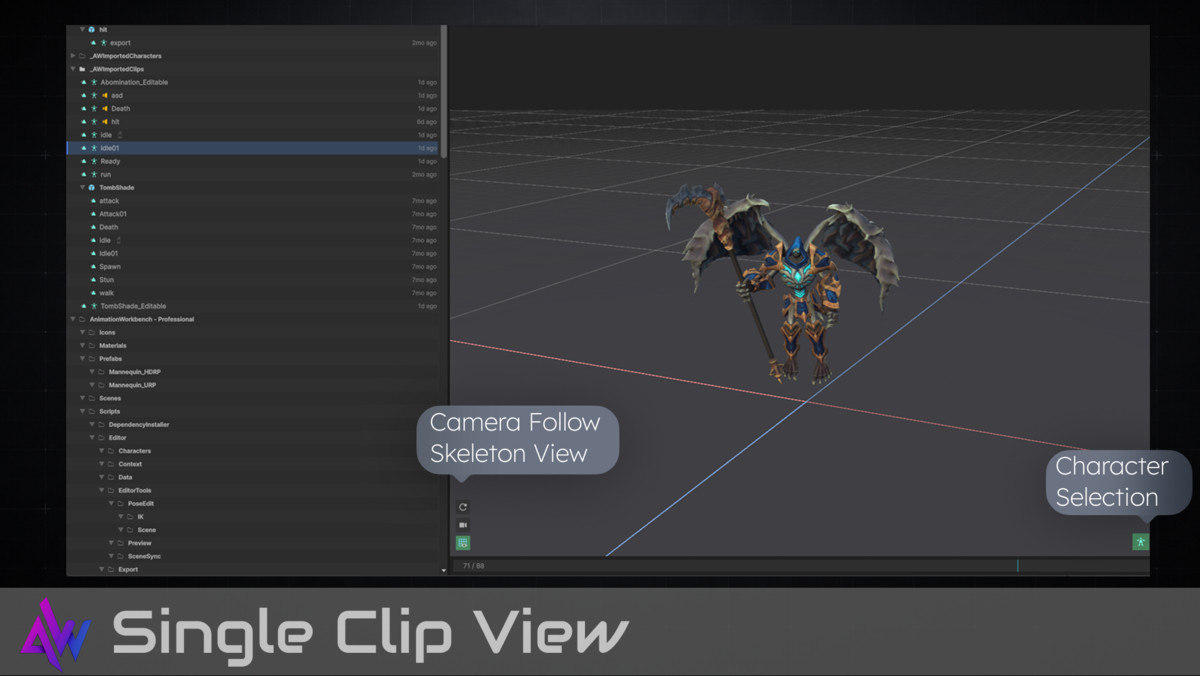The width and height of the screenshot is (1200, 676).
Task: Click the humanoid icon on export row
Action: (x=104, y=43)
